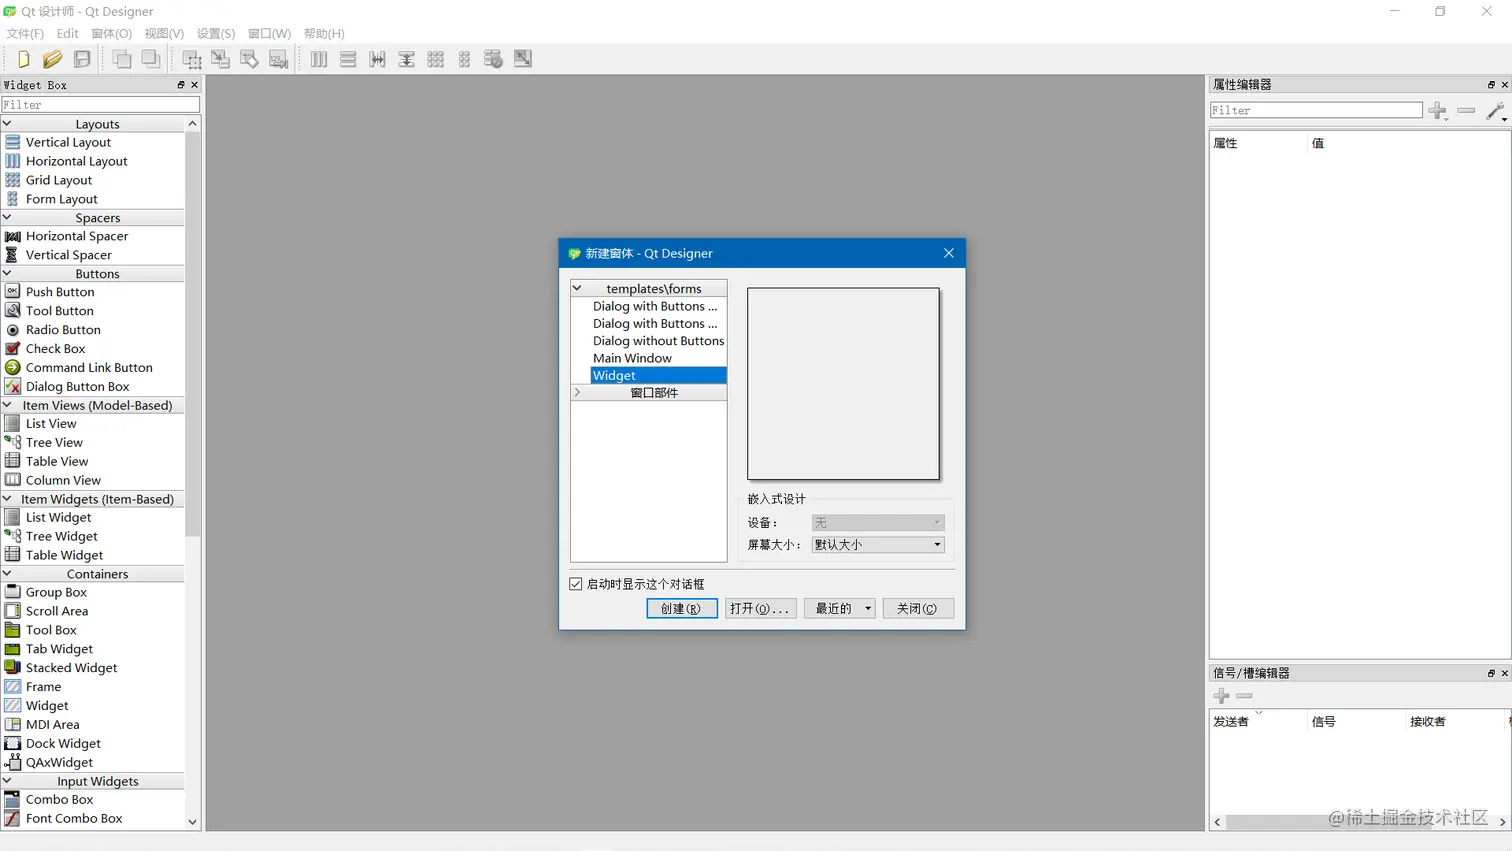Open the 设备 dropdown
Image resolution: width=1512 pixels, height=851 pixels.
878,523
